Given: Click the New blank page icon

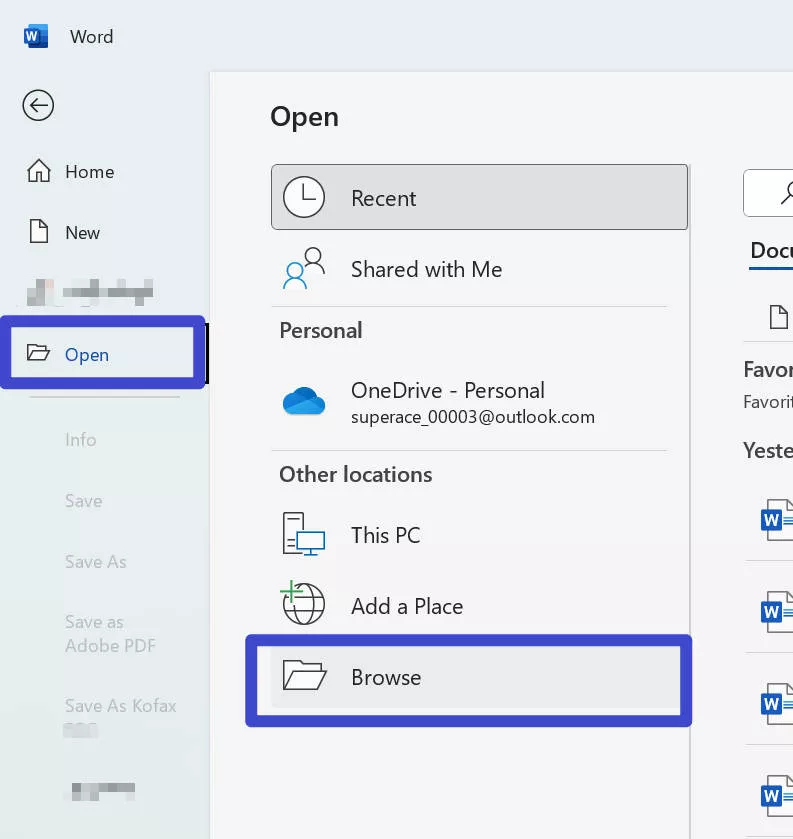Looking at the screenshot, I should coord(39,232).
